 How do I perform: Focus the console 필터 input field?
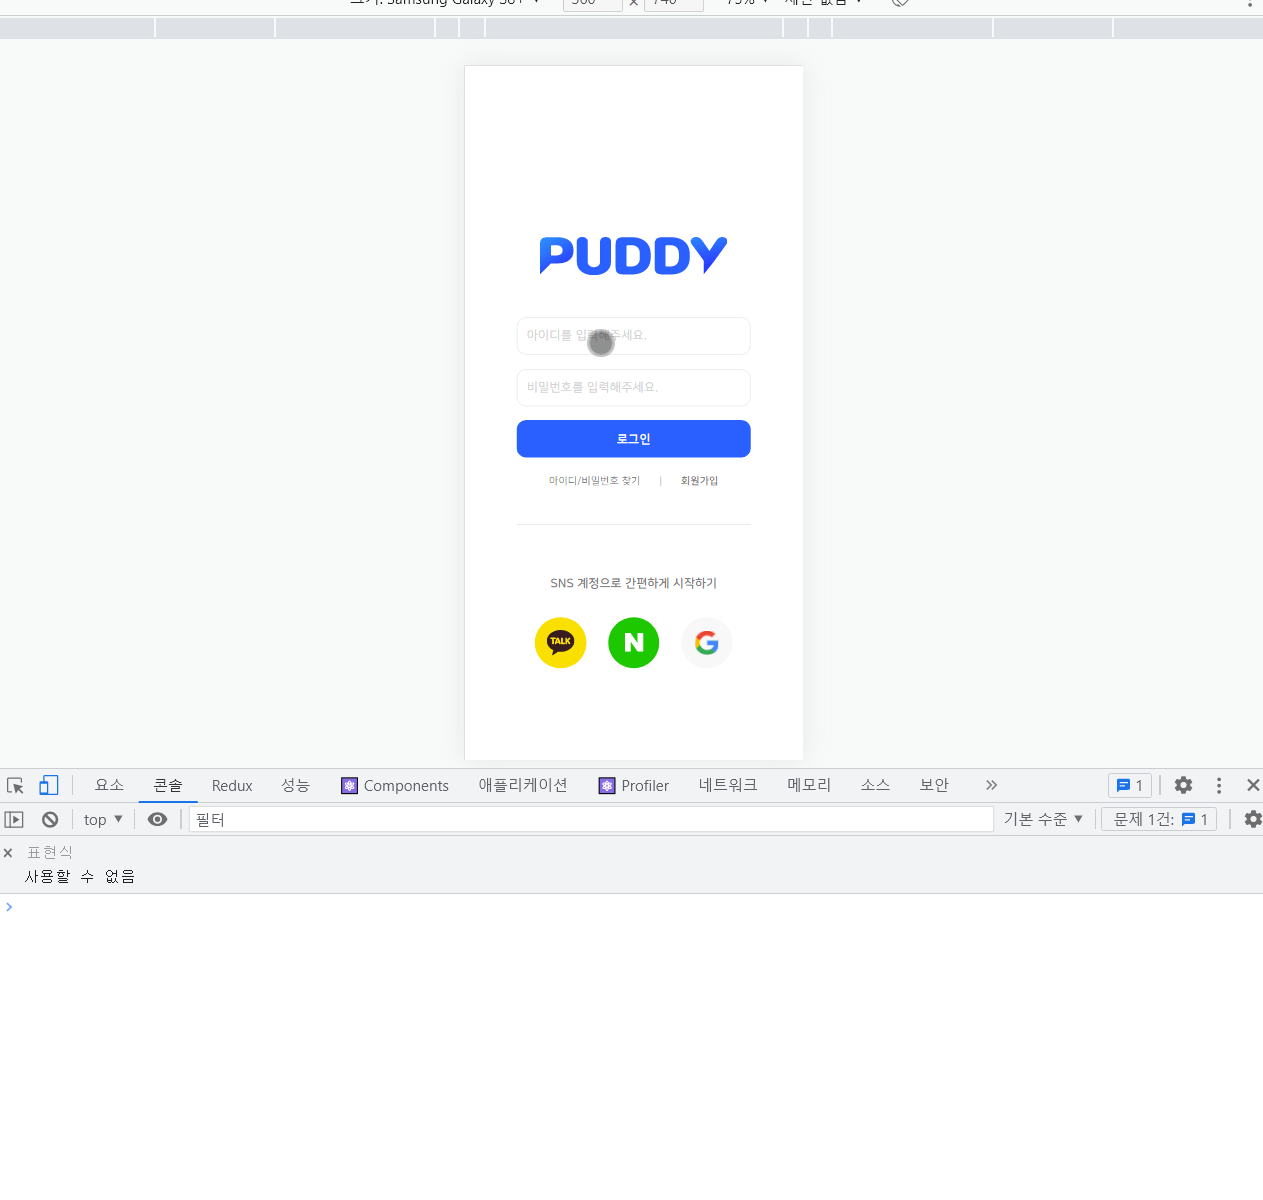point(591,820)
